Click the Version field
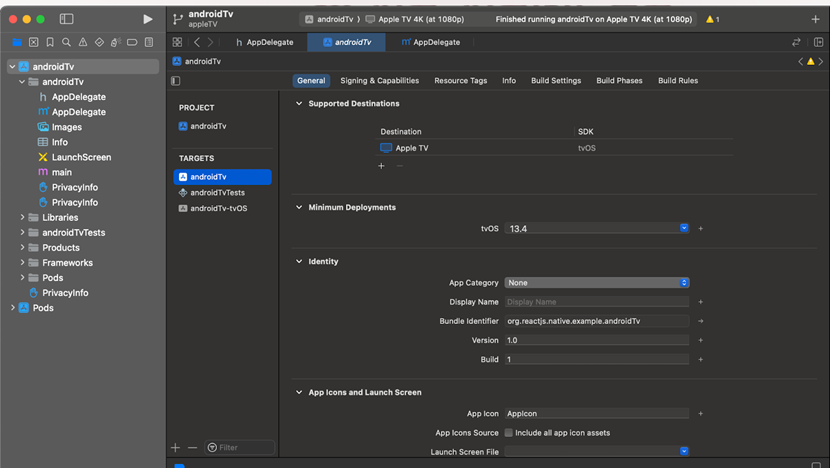Image resolution: width=830 pixels, height=468 pixels. point(597,340)
